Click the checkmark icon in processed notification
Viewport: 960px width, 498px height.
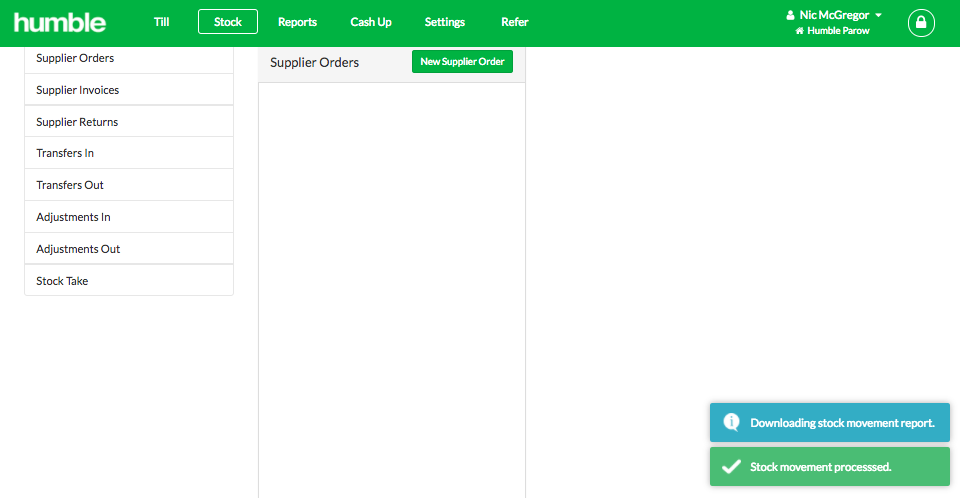[731, 467]
